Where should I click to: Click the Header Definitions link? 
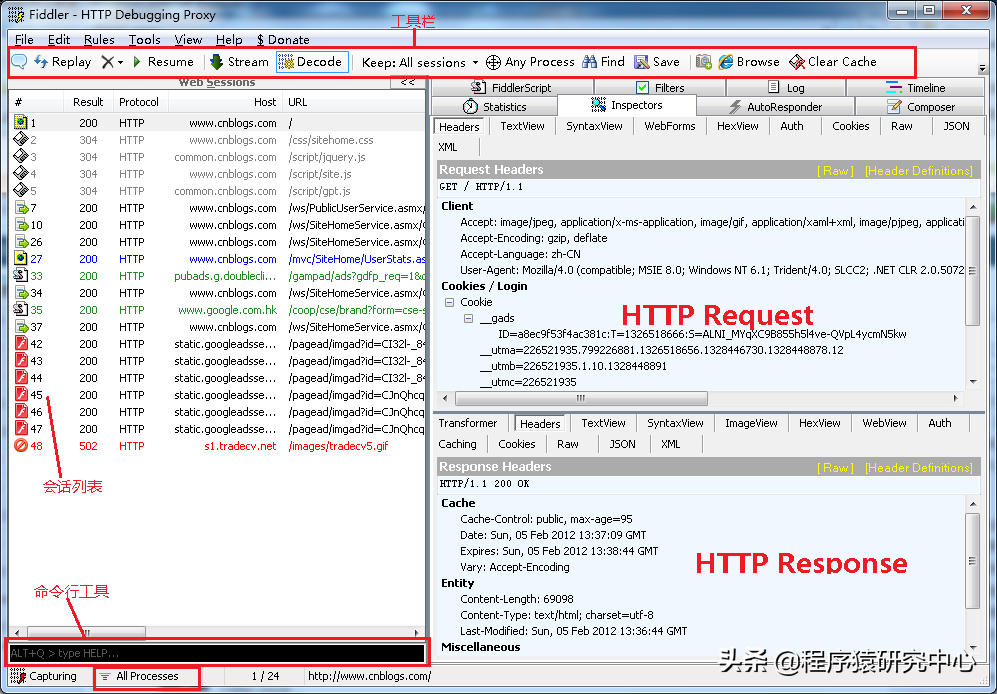[x=918, y=170]
